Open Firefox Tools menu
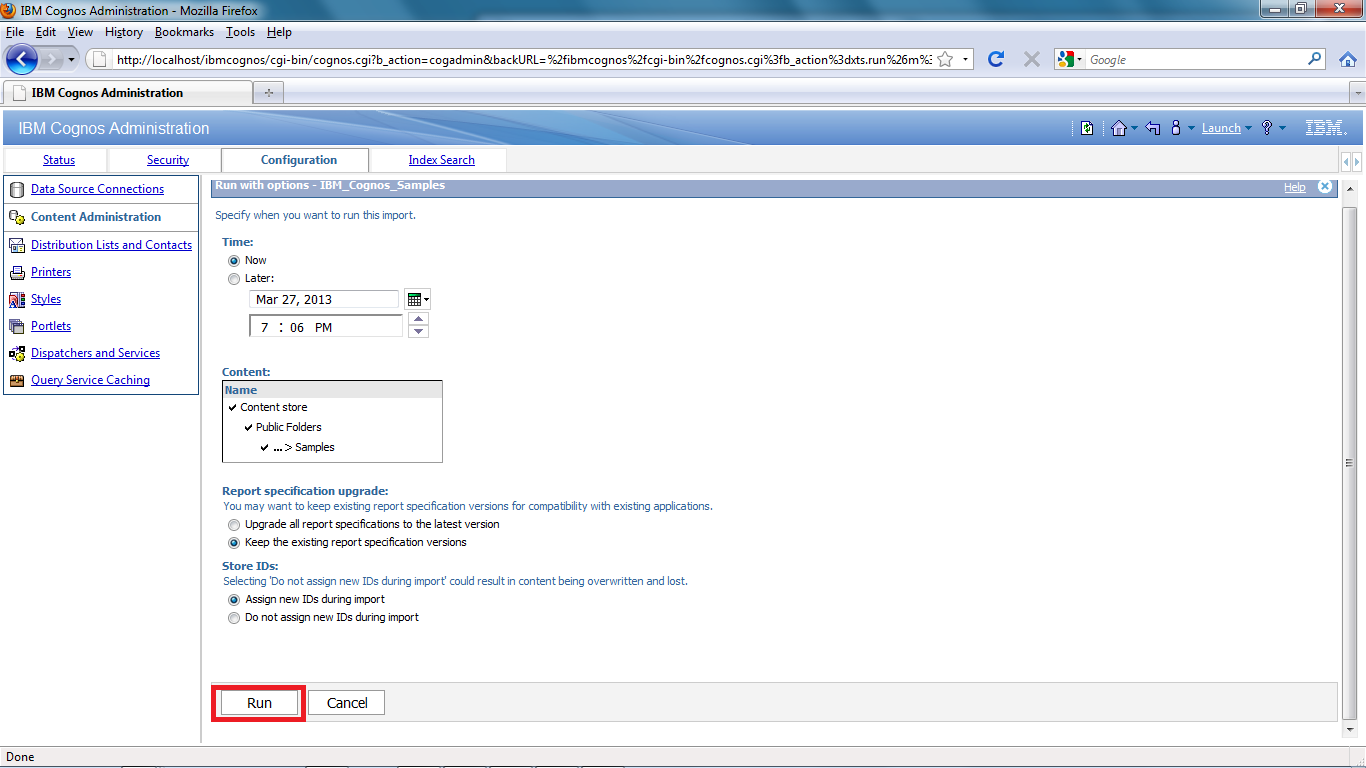 point(240,32)
